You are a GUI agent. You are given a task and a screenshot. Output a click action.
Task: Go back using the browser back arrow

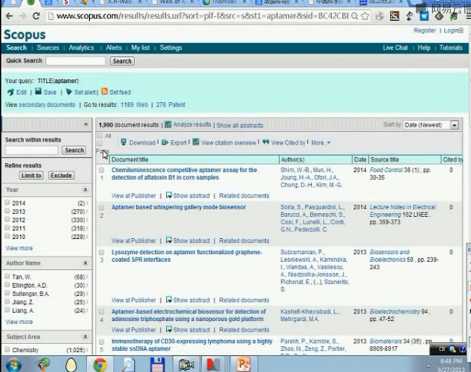pyautogui.click(x=9, y=16)
